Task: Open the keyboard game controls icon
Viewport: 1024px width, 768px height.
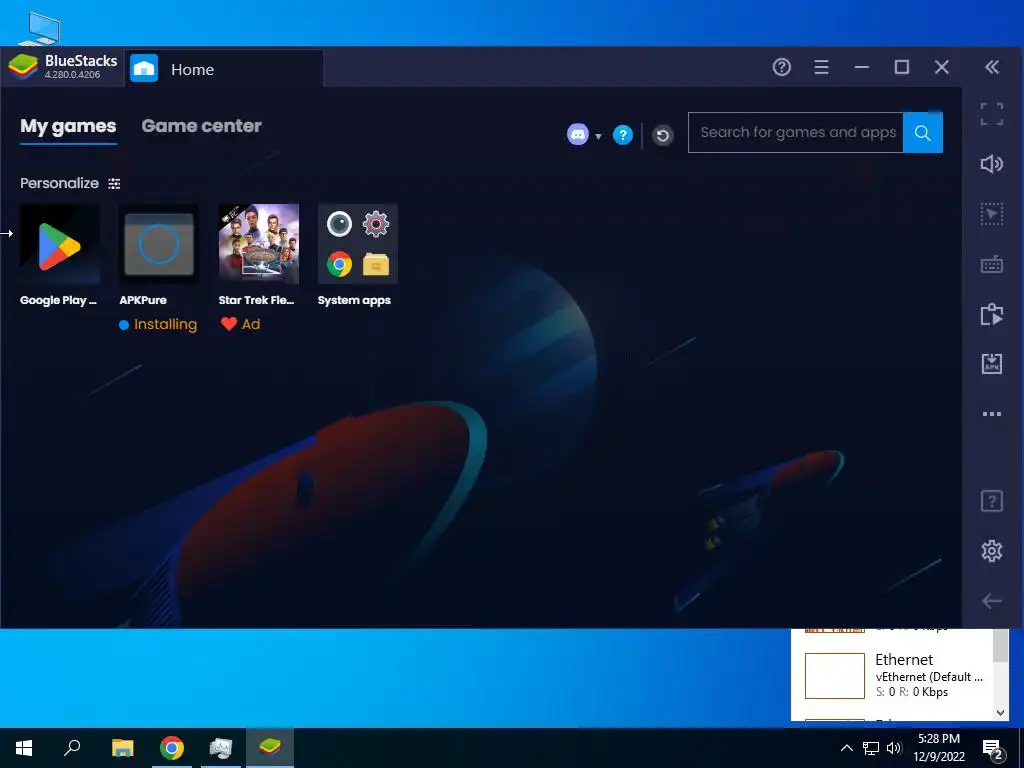Action: 992,264
